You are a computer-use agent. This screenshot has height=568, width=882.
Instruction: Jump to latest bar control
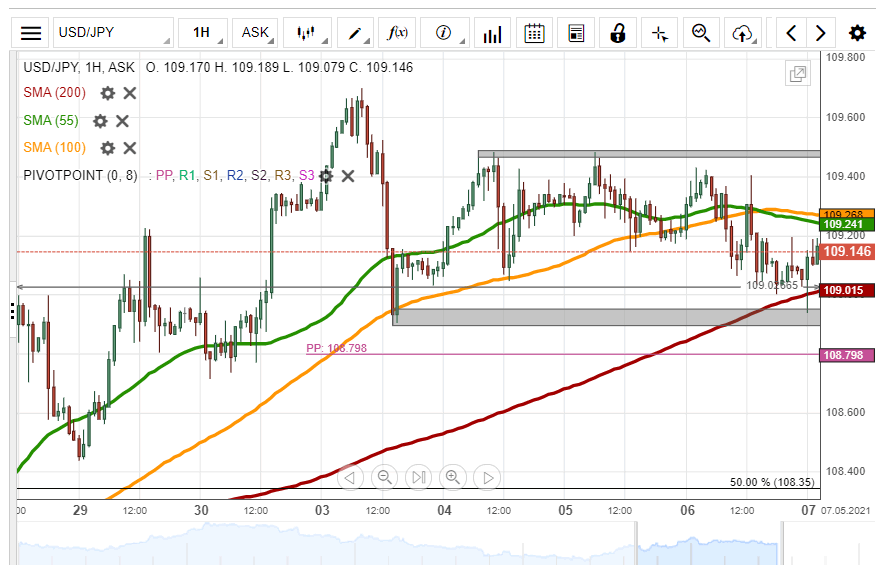point(418,477)
